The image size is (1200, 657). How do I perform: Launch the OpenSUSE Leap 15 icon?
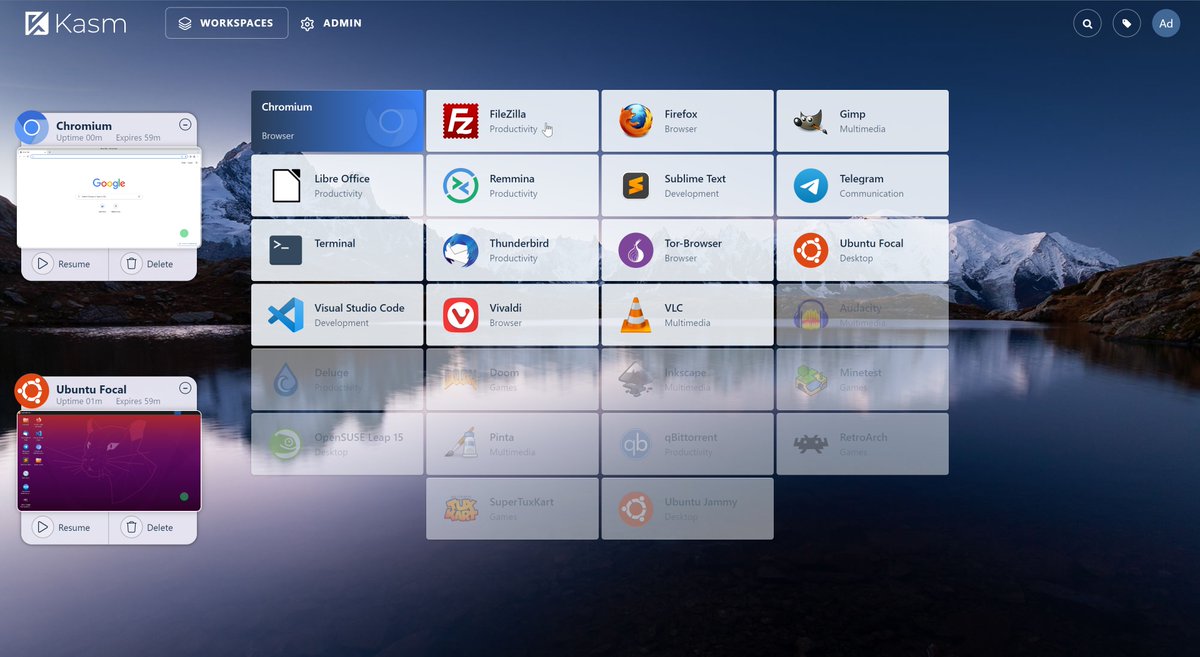(x=286, y=444)
